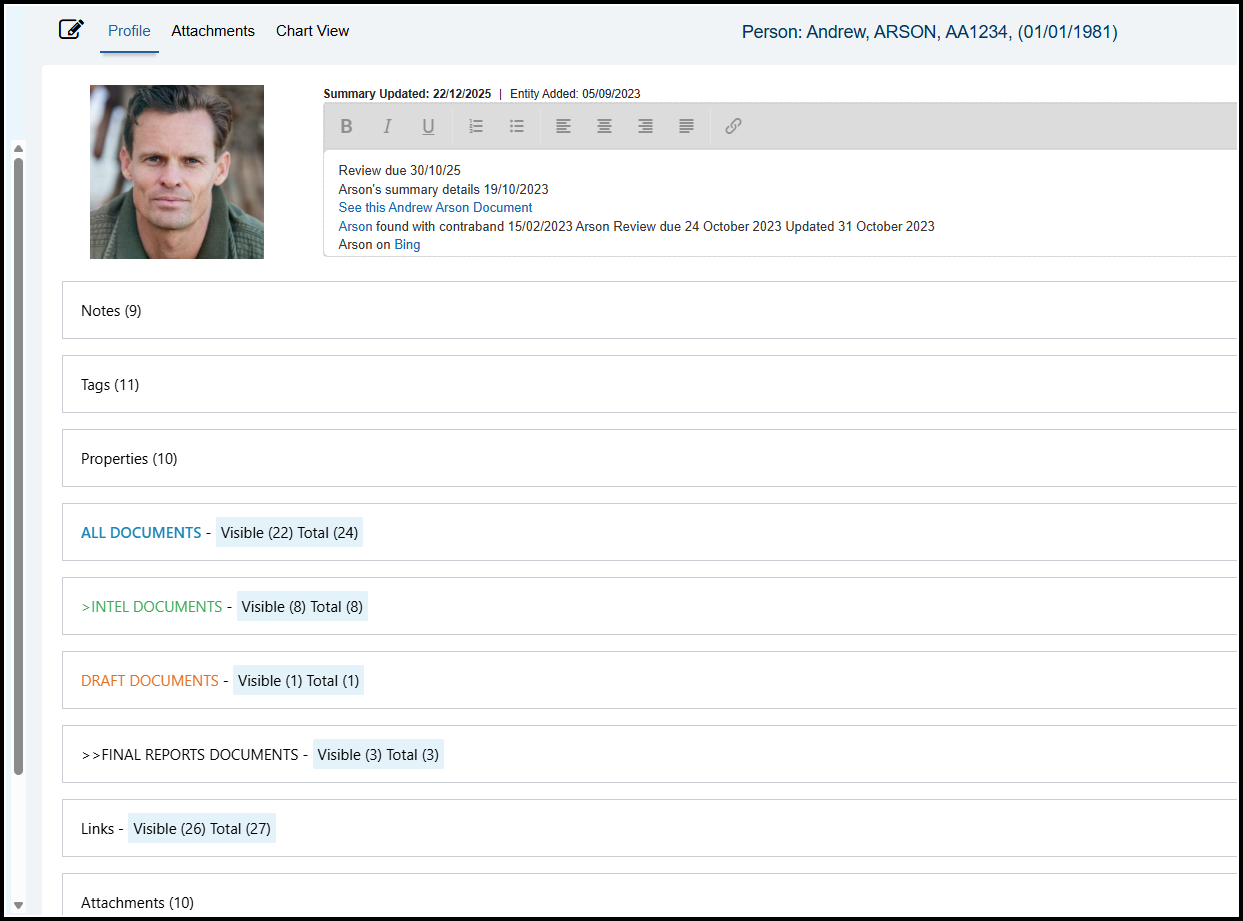The width and height of the screenshot is (1243, 921).
Task: Align summary text to the right
Action: 646,126
